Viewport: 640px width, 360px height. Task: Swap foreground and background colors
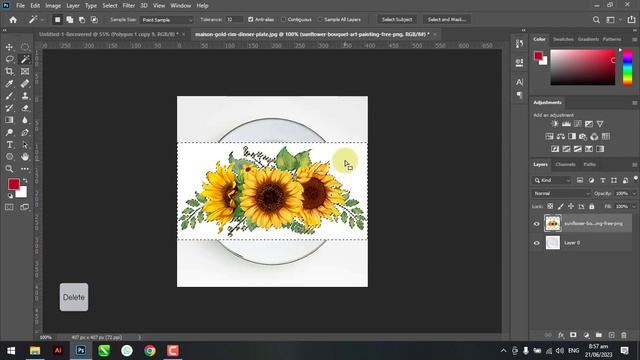click(x=25, y=180)
